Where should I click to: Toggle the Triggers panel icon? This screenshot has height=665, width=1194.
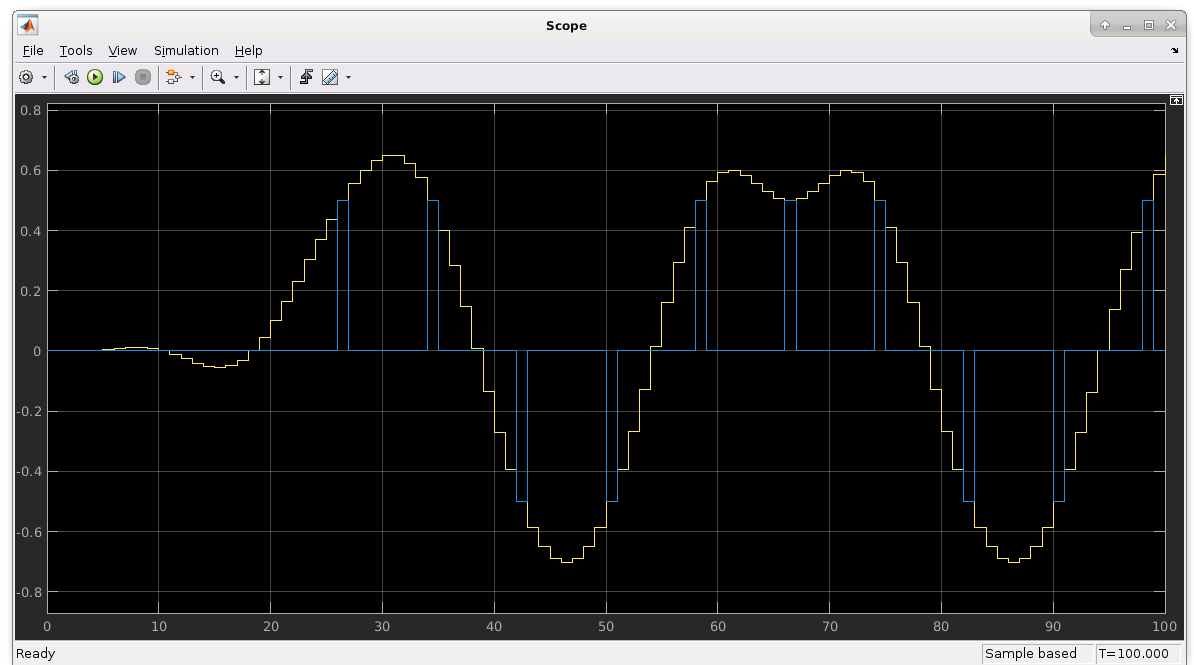[306, 77]
